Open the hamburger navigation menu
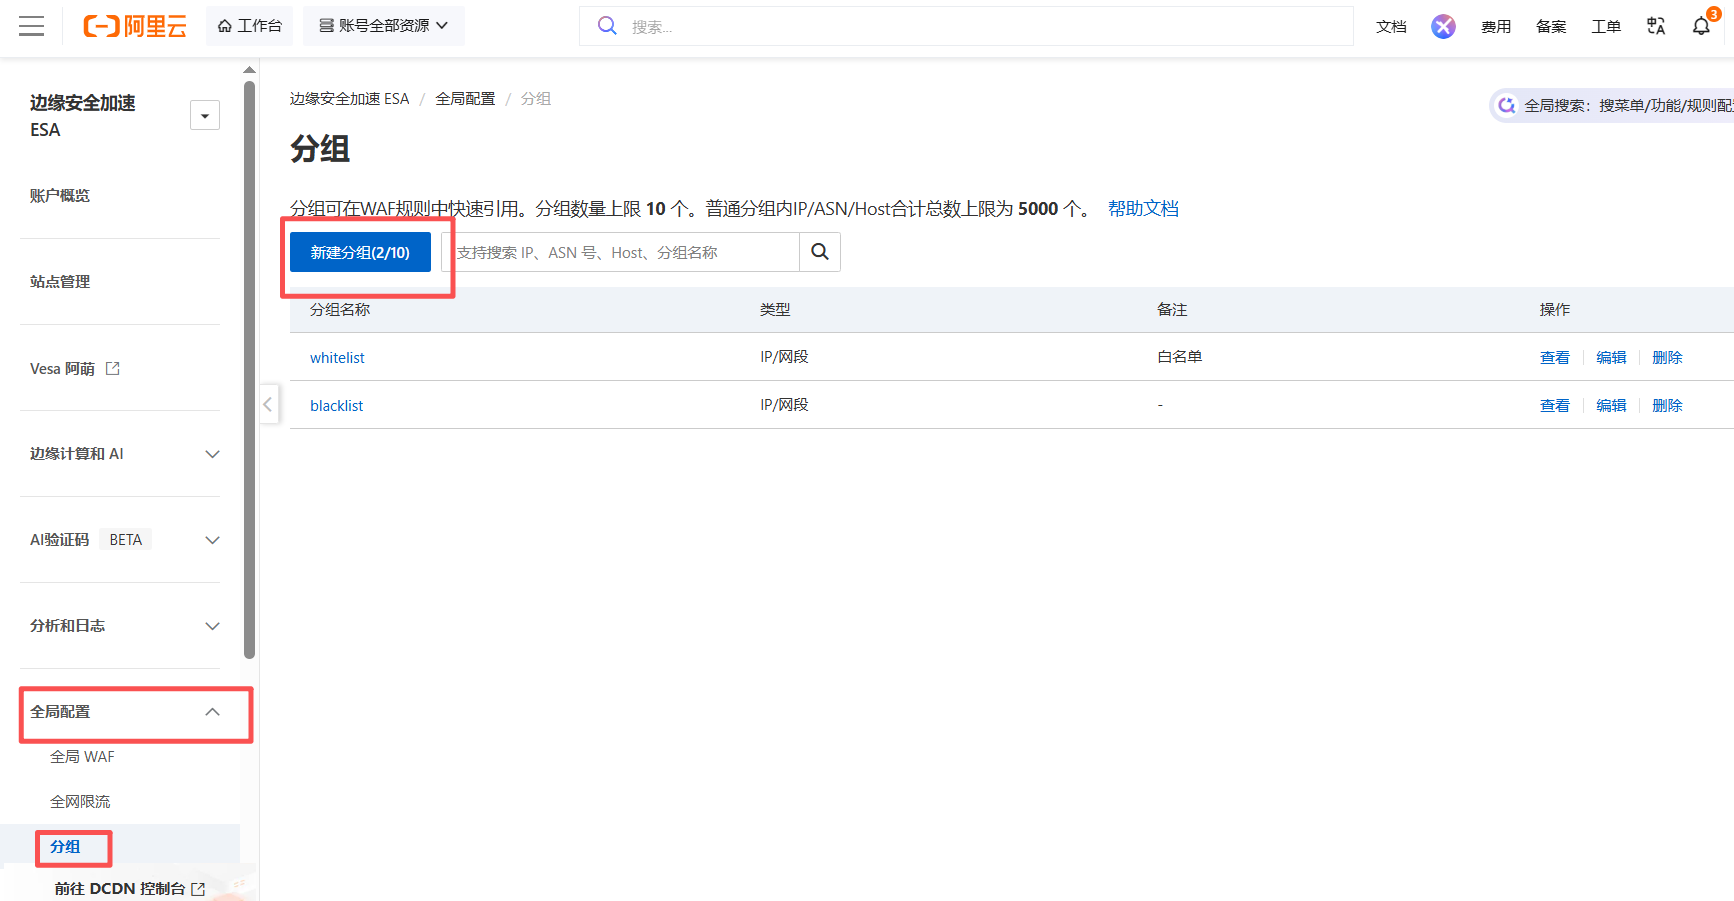Image resolution: width=1734 pixels, height=901 pixels. [32, 26]
